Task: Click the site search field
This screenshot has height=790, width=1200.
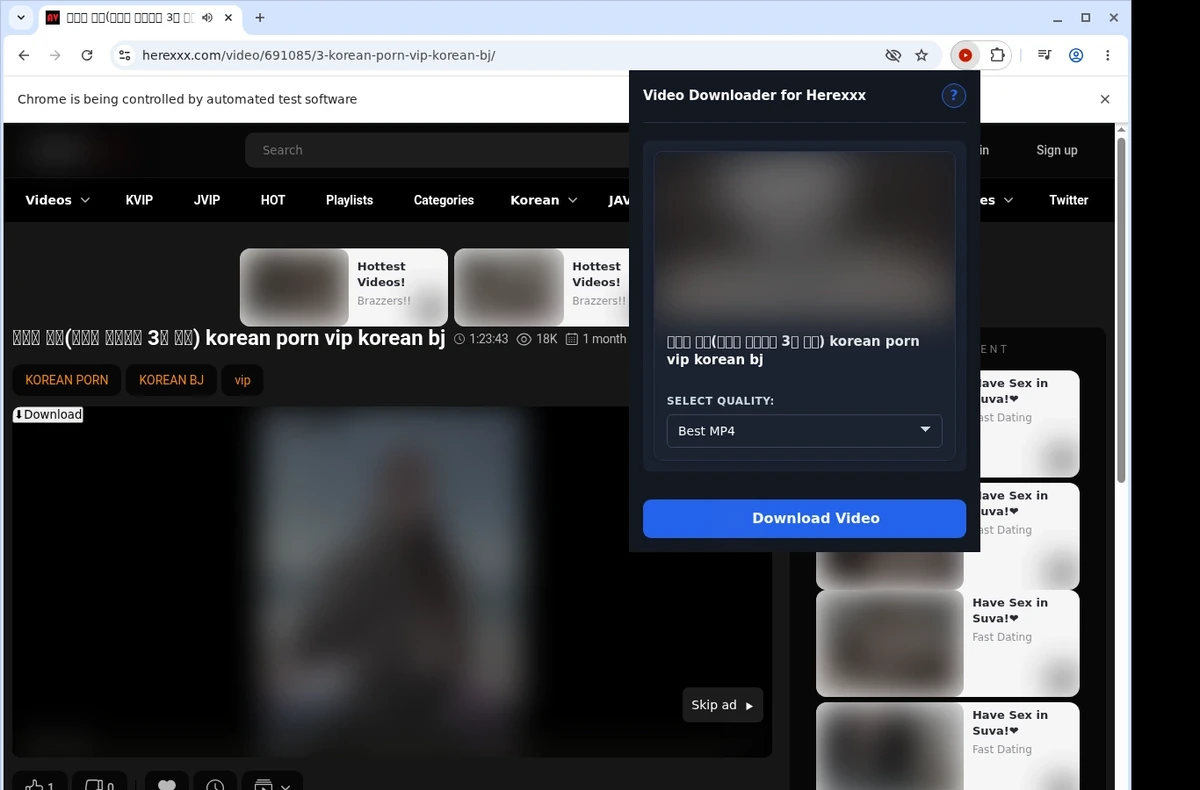Action: (x=437, y=150)
